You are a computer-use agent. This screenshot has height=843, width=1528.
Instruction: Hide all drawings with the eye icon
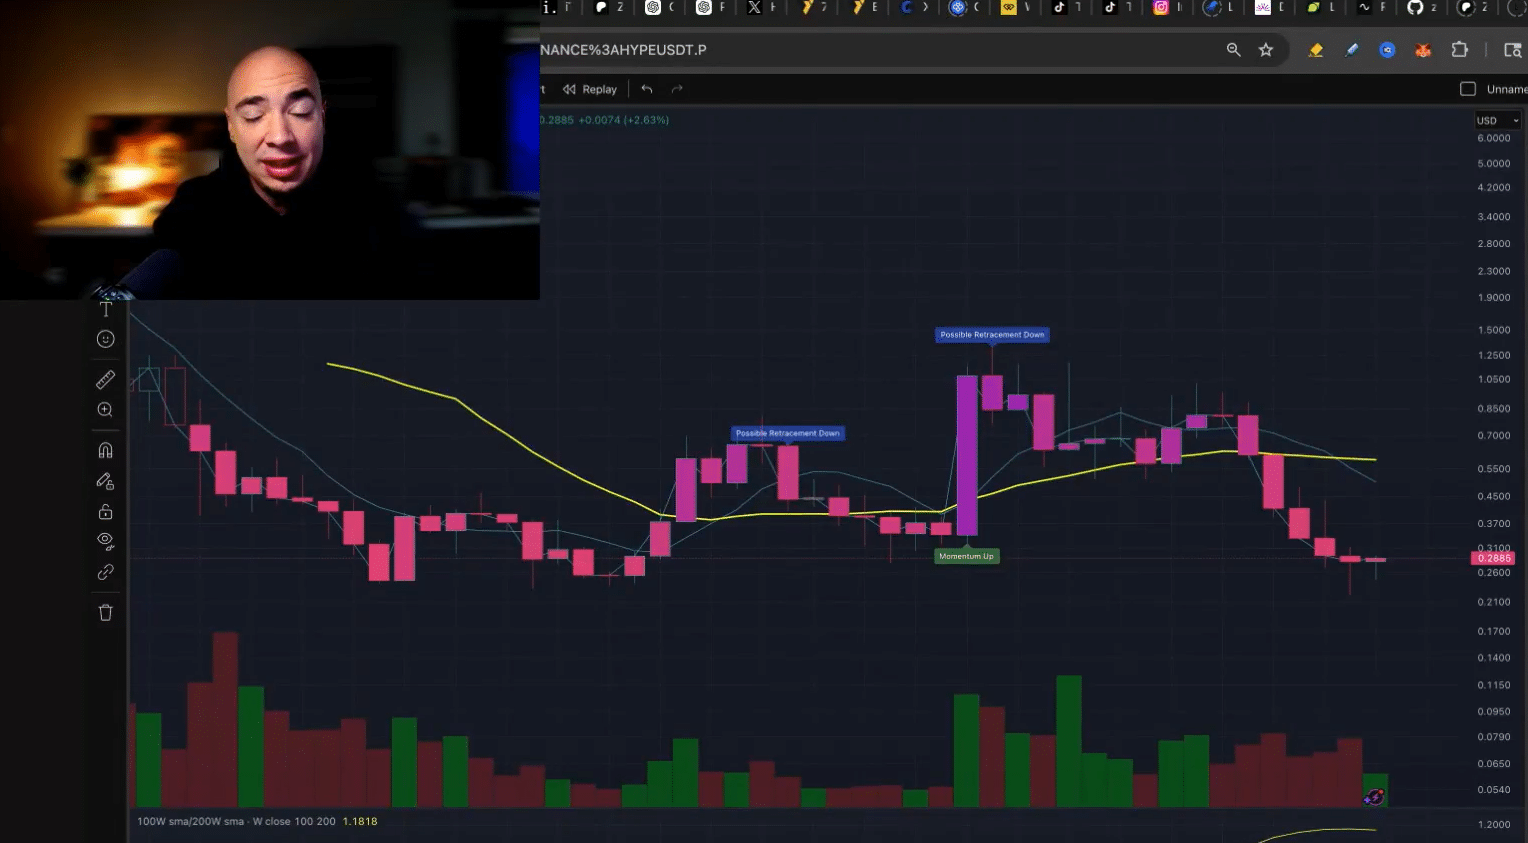[x=105, y=542]
